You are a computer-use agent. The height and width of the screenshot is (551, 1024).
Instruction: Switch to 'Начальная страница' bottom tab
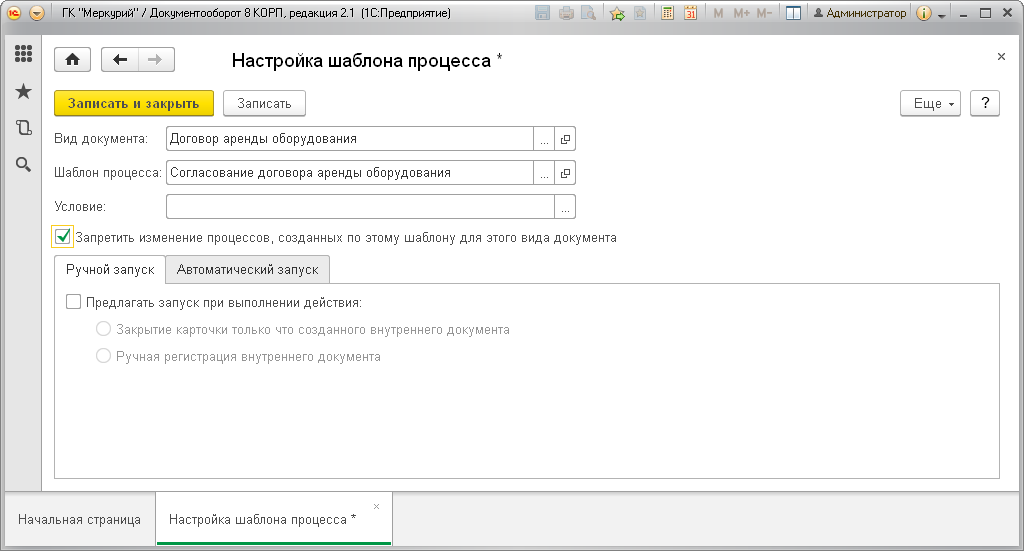click(80, 520)
